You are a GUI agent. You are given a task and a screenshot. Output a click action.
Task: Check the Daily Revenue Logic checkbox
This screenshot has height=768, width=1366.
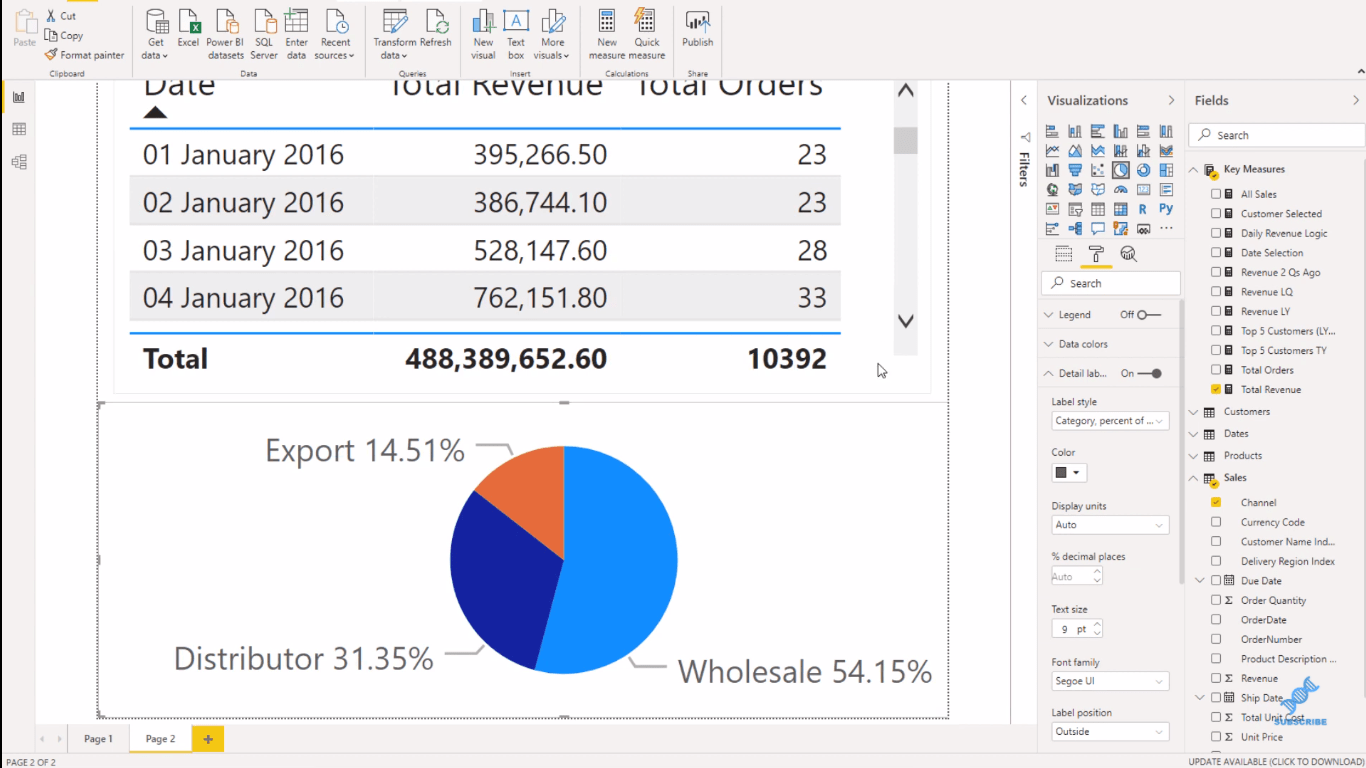click(1216, 233)
